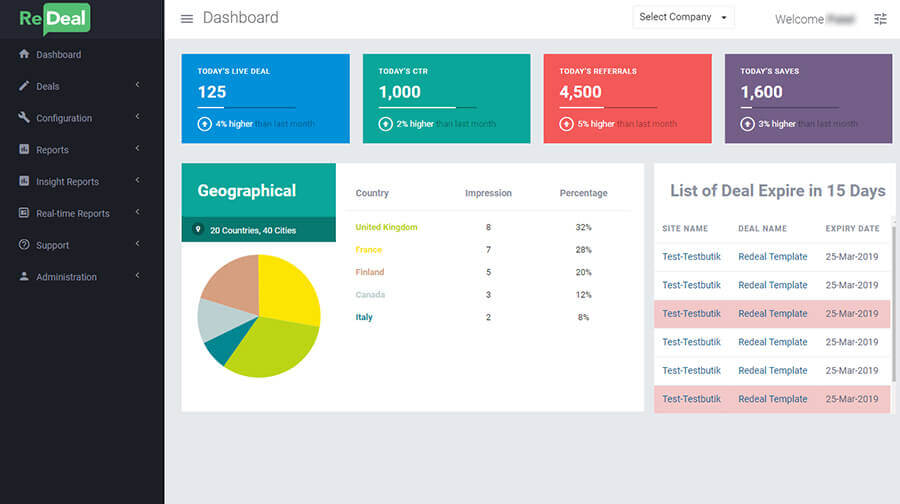900x504 pixels.
Task: Open the settings sliders icon at top right
Action: click(880, 19)
